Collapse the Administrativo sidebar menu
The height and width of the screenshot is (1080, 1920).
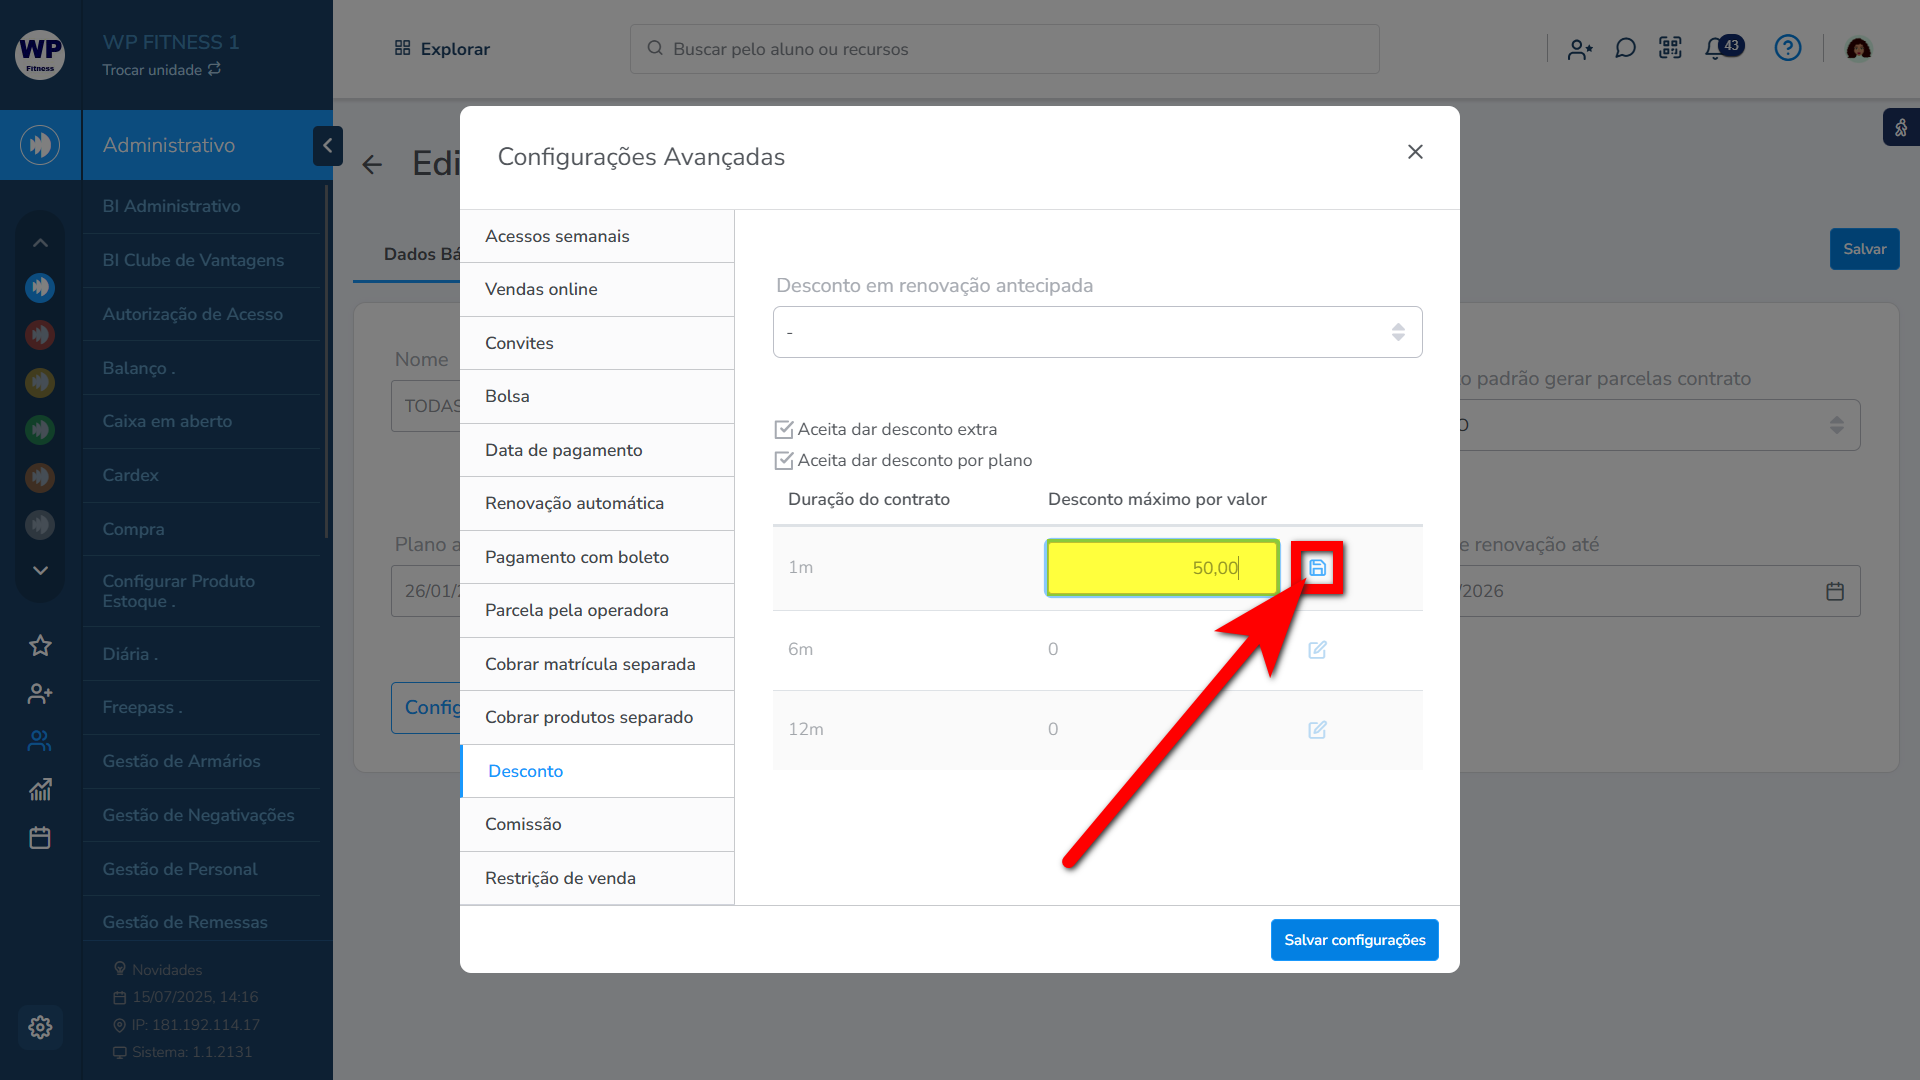327,146
